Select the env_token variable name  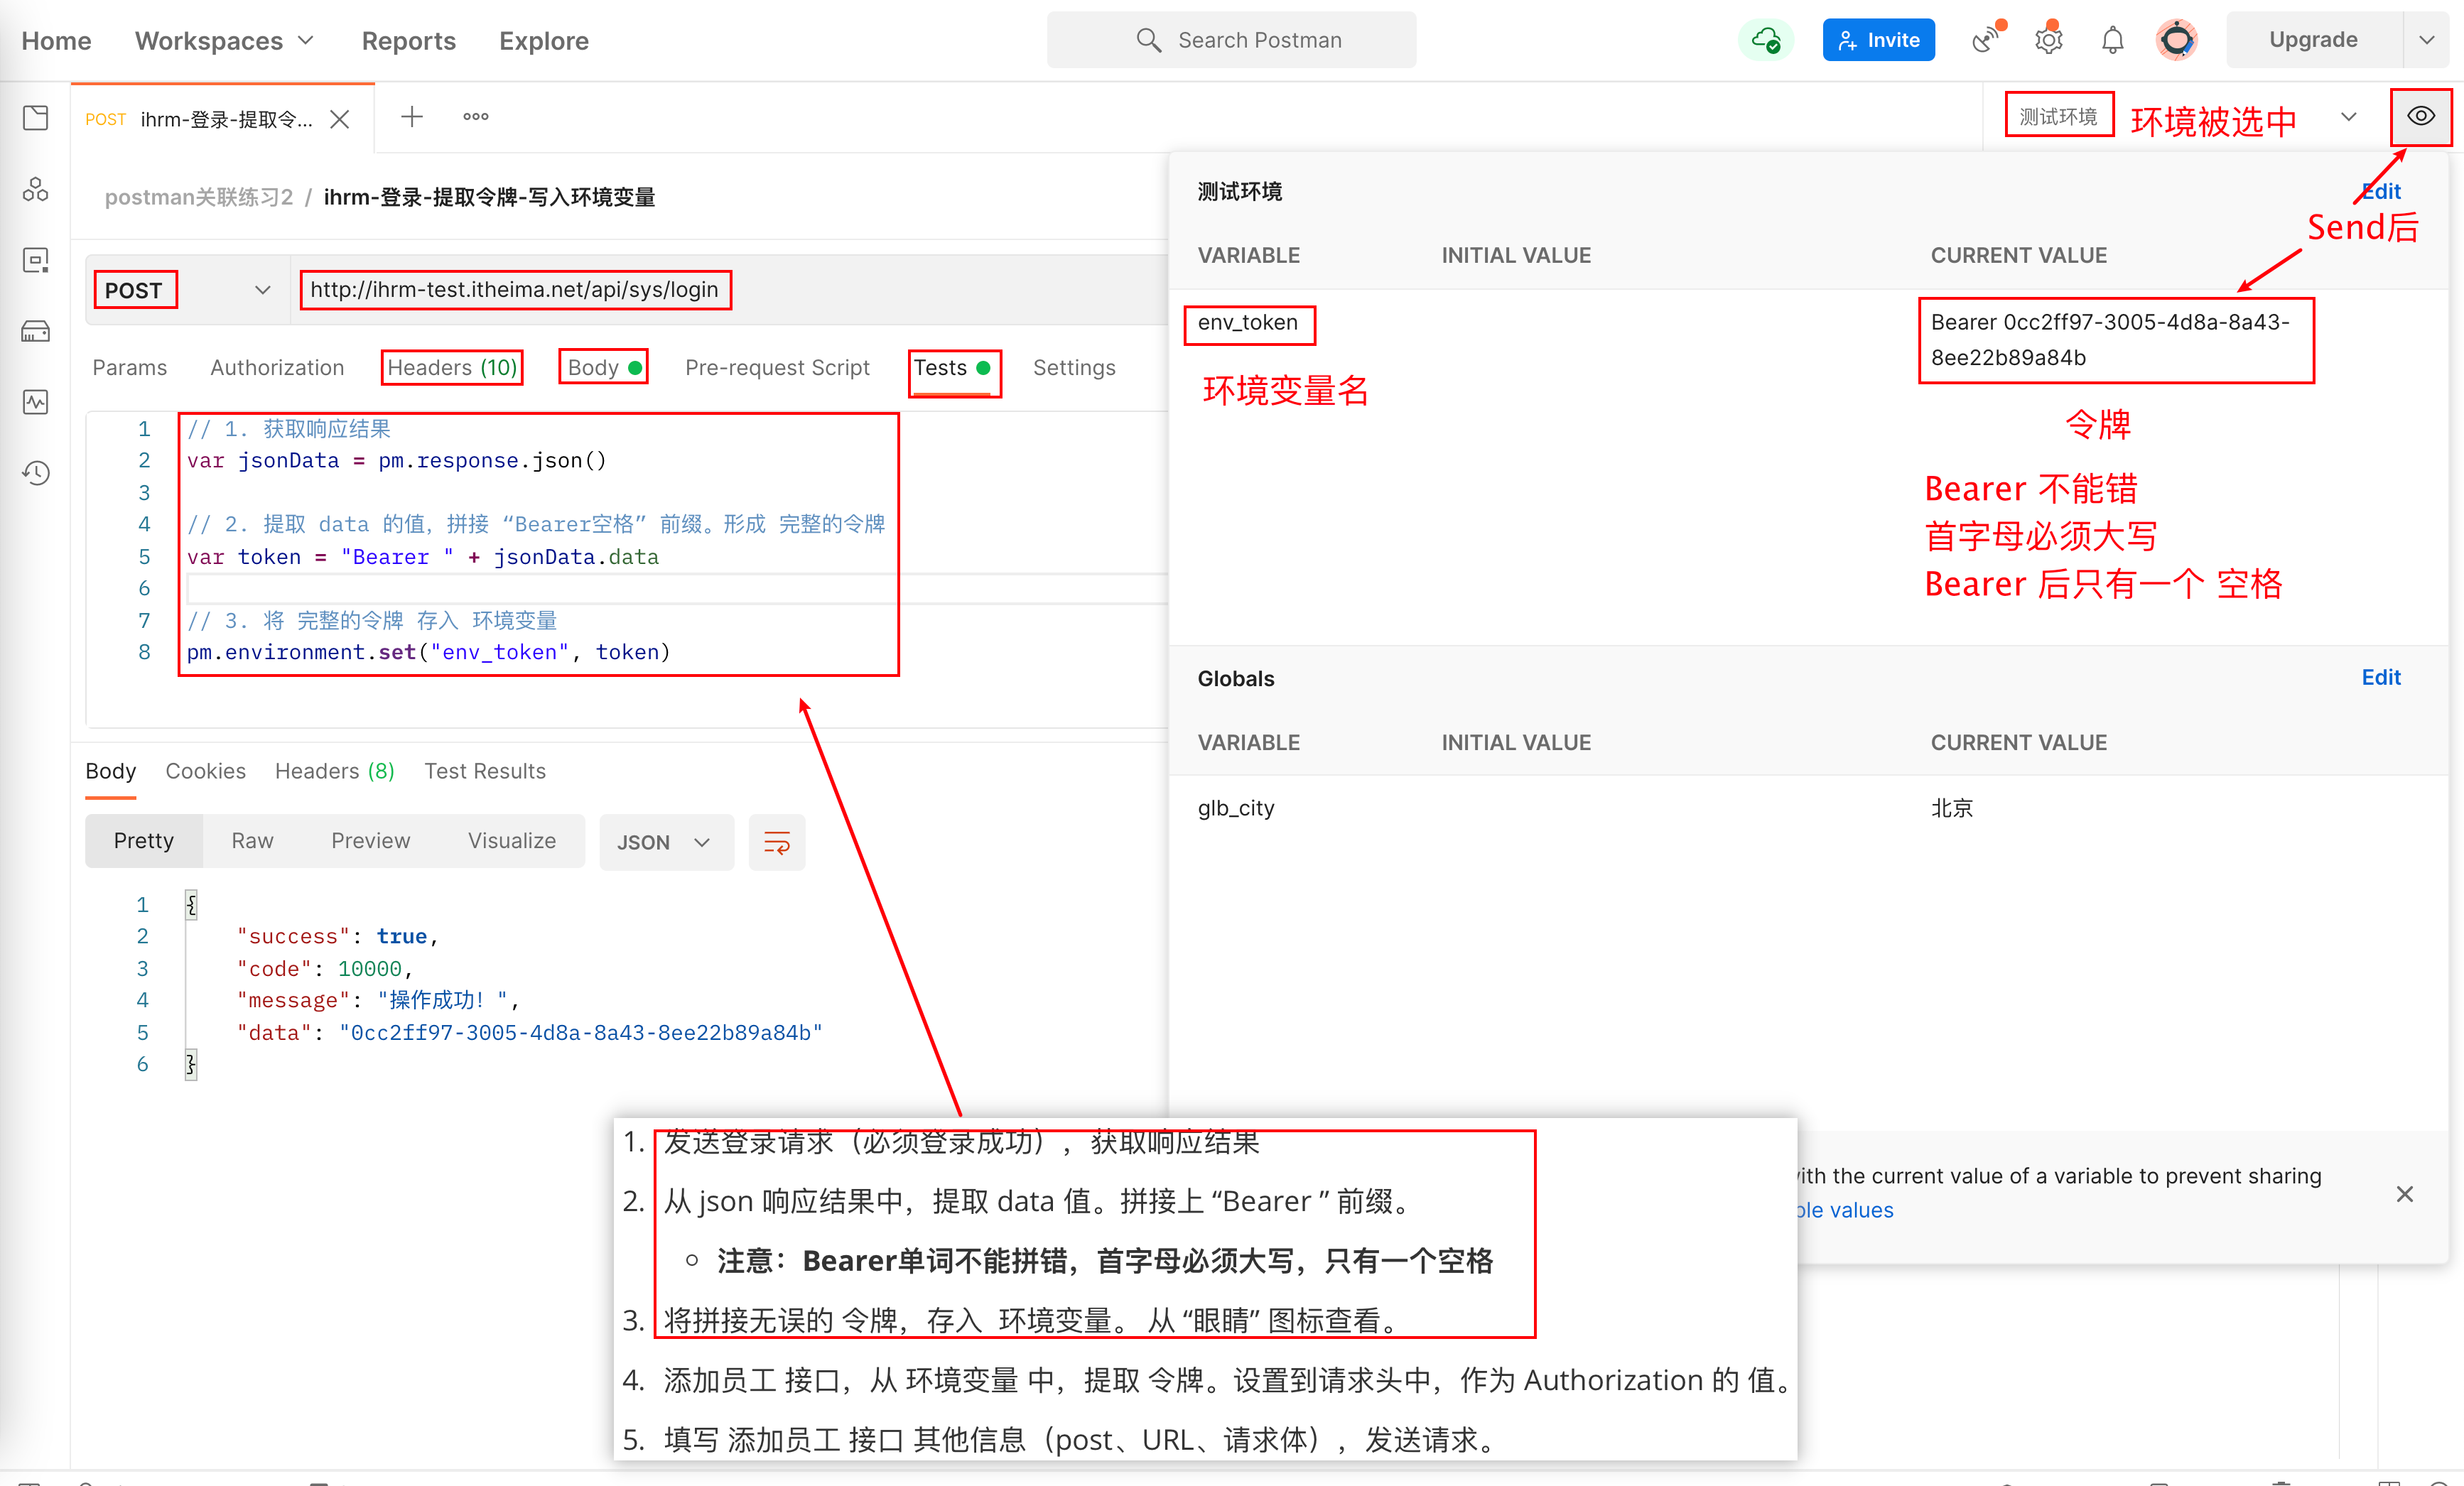tap(1248, 322)
